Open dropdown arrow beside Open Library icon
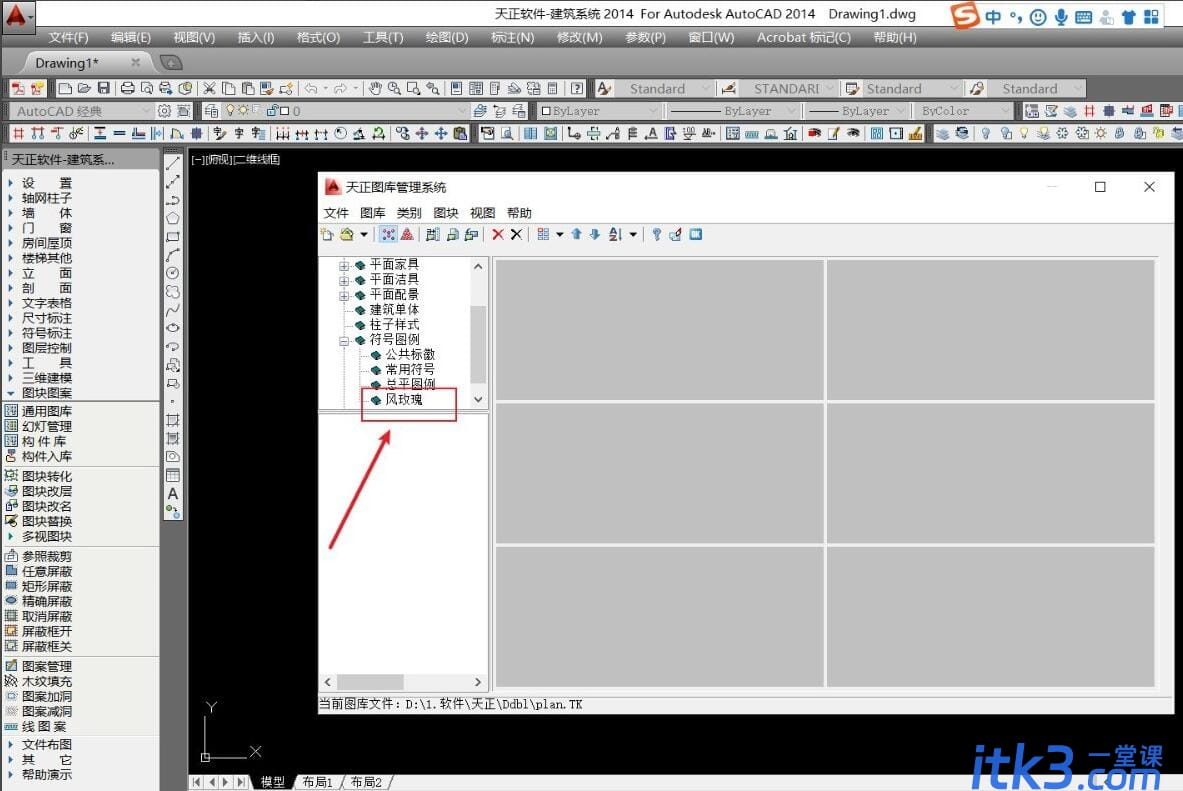The height and width of the screenshot is (791, 1183). point(364,235)
